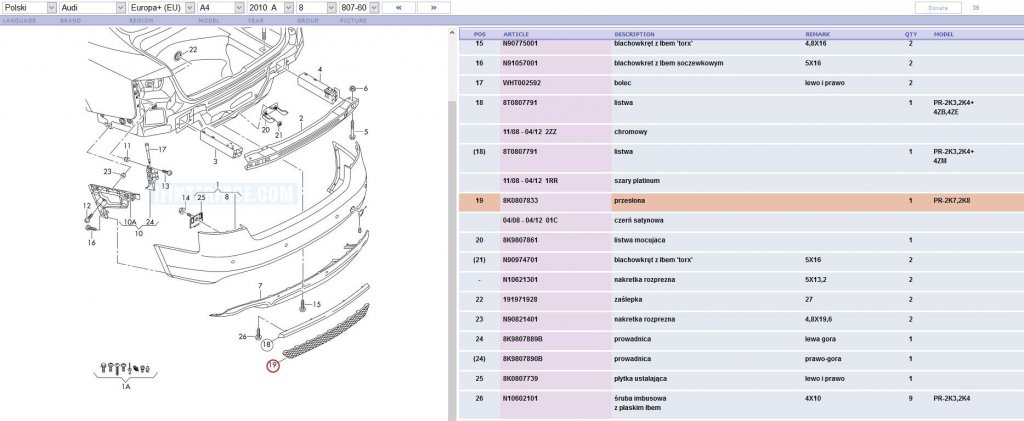Screen dimensions: 1024x421
Task: Open the Model dropdown showing A4
Action: [x=220, y=8]
